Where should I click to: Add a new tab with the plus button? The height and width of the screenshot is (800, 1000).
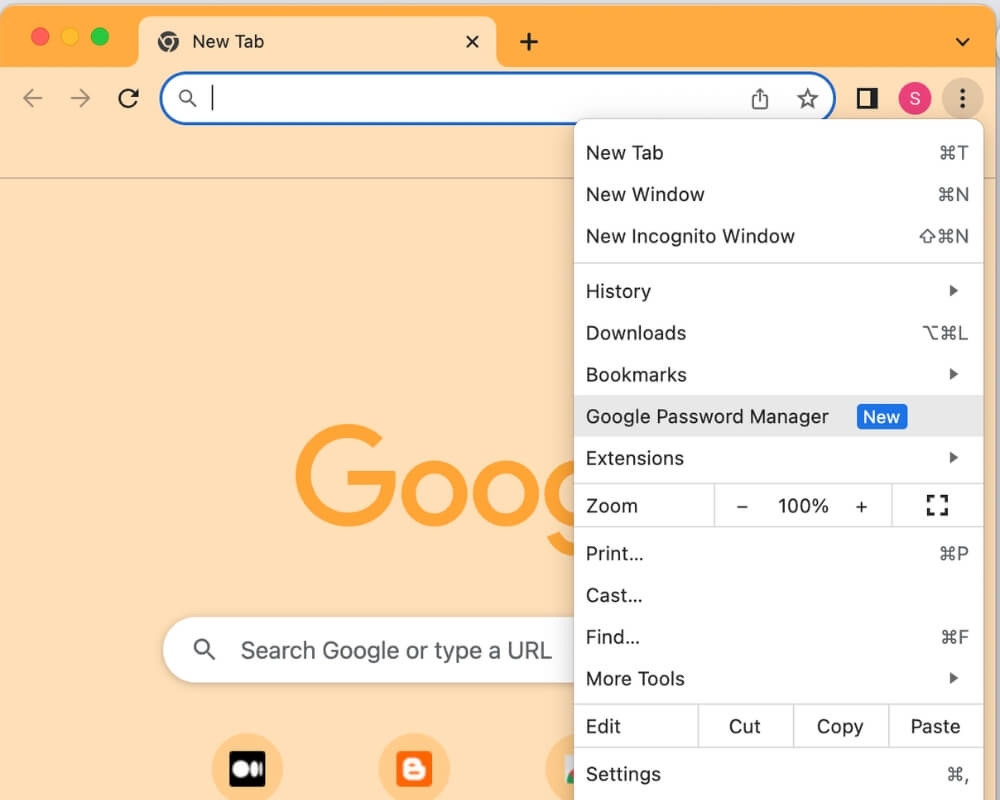(x=528, y=42)
